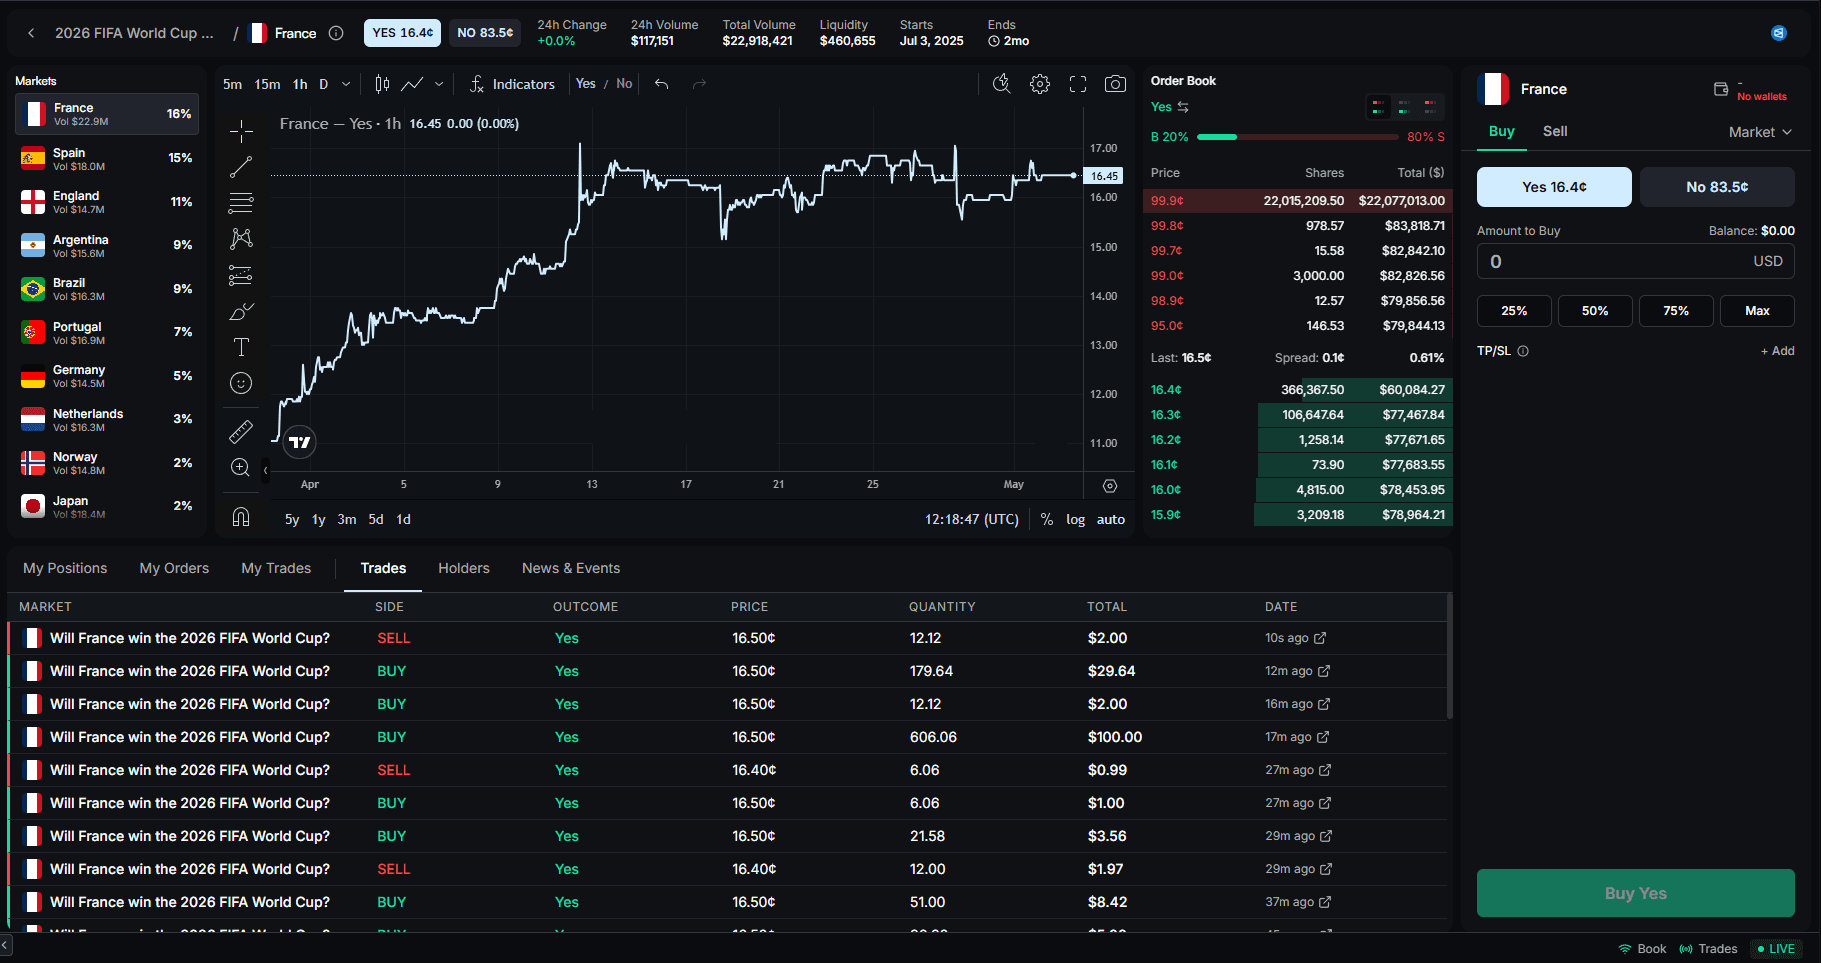Show the TP/SL info tooltip
The image size is (1821, 963).
(x=1523, y=351)
